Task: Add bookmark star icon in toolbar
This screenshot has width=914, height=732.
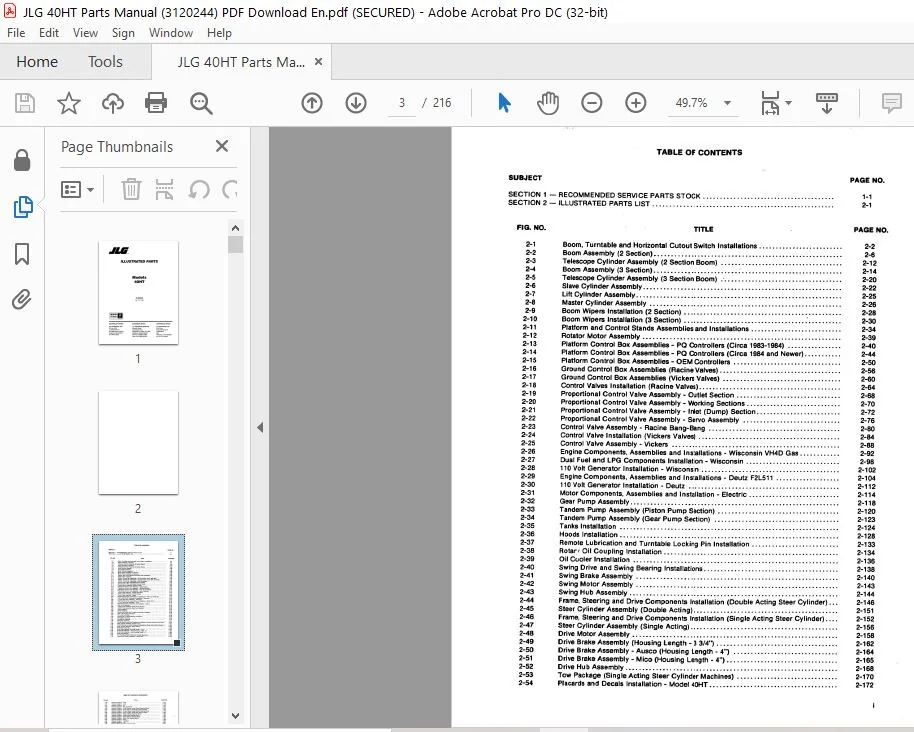Action: pos(69,103)
